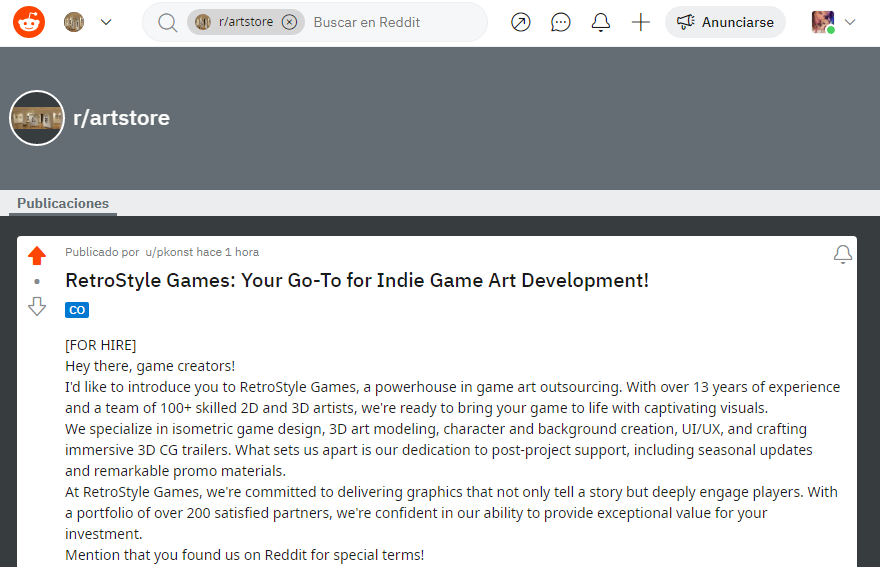Open the notifications bell in the header
Image resolution: width=880 pixels, height=567 pixels.
click(601, 22)
